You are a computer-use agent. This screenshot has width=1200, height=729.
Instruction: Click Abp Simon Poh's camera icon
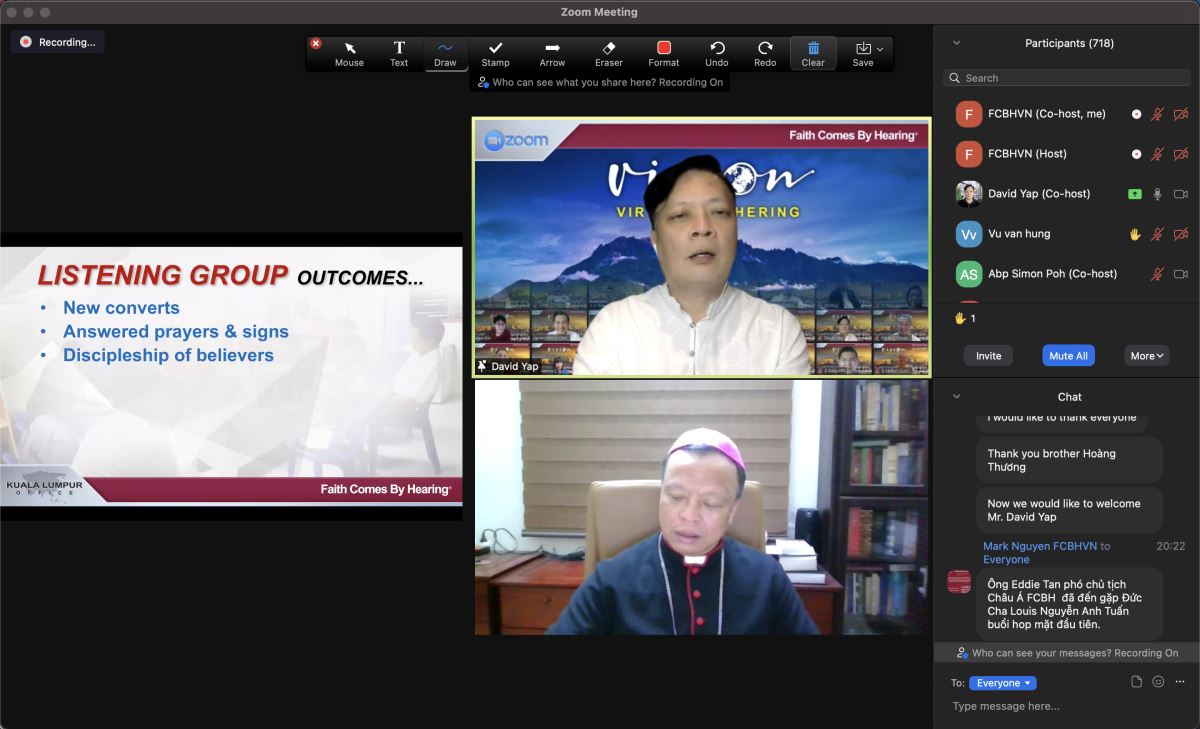1181,274
